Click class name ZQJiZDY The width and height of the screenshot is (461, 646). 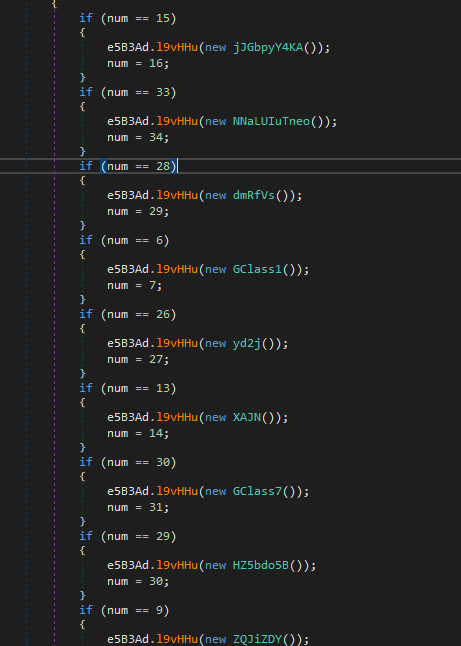click(x=257, y=639)
